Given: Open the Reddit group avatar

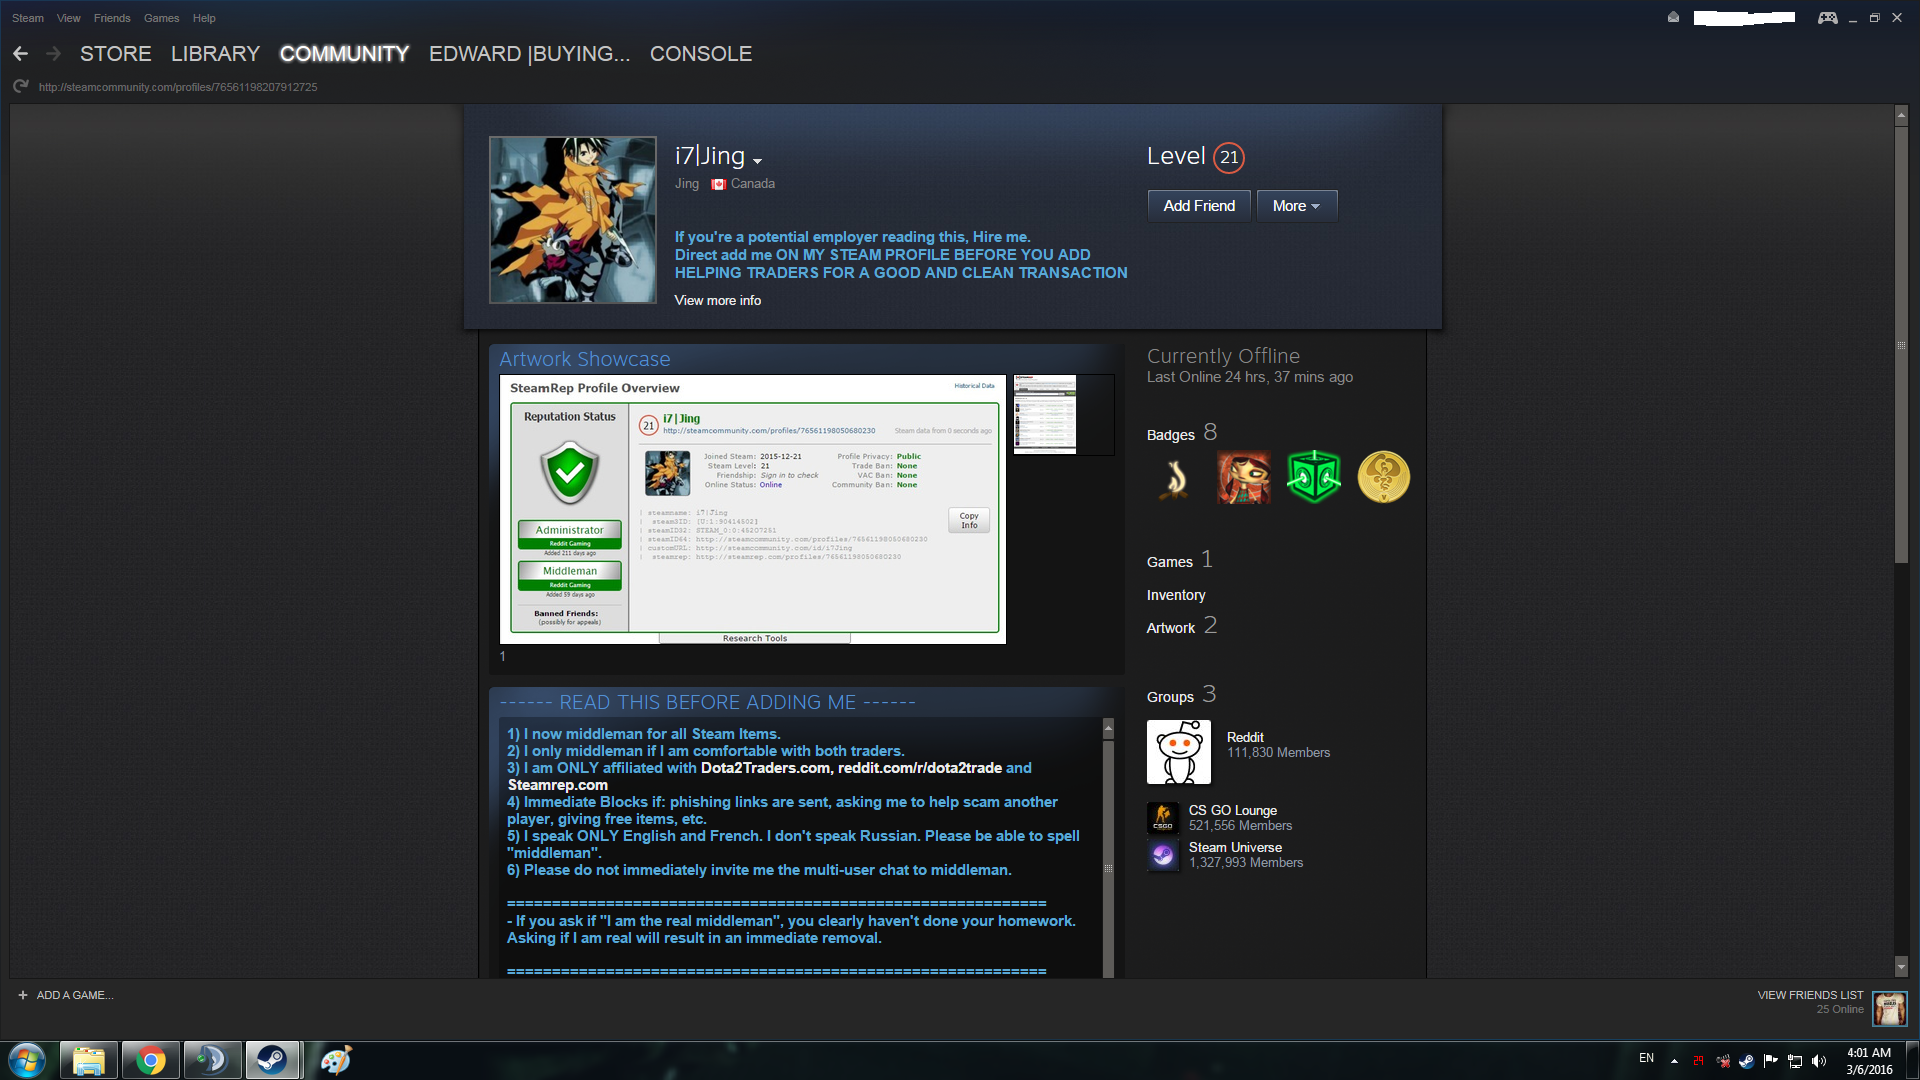Looking at the screenshot, I should click(x=1178, y=752).
